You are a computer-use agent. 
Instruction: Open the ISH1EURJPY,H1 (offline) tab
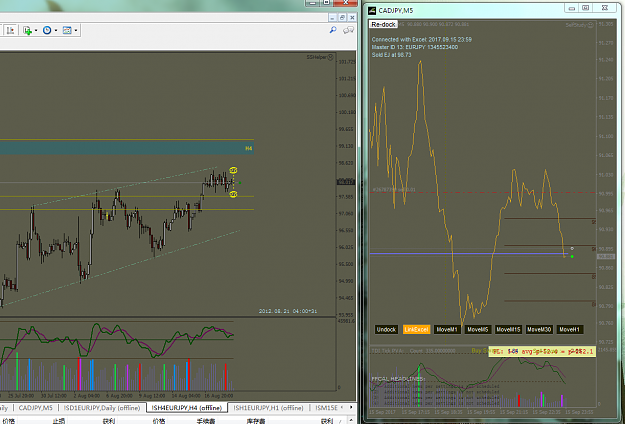point(268,408)
